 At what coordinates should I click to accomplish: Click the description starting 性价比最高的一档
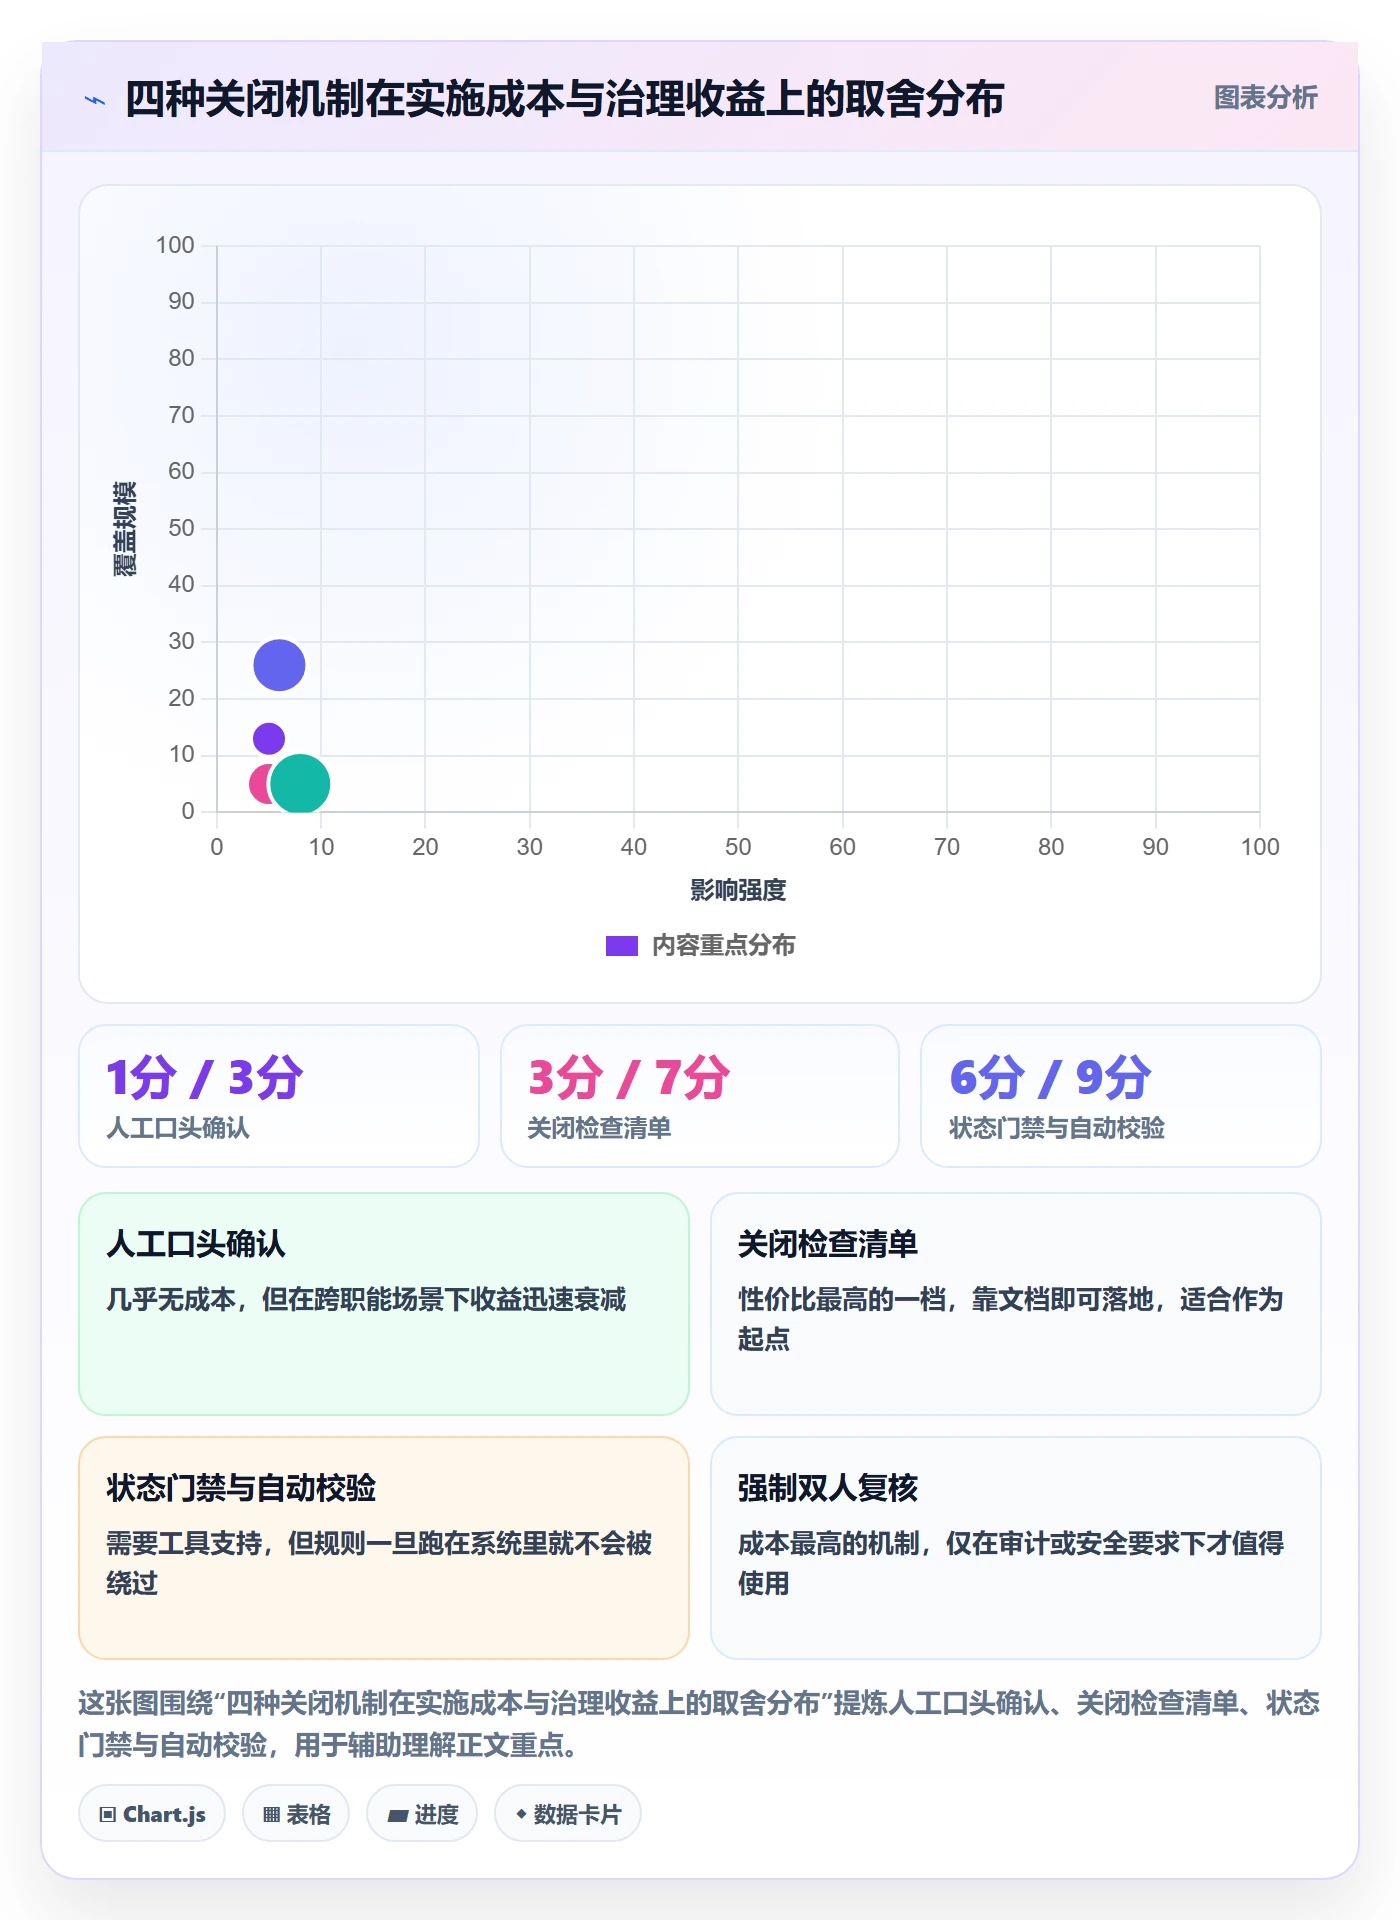point(1011,1319)
